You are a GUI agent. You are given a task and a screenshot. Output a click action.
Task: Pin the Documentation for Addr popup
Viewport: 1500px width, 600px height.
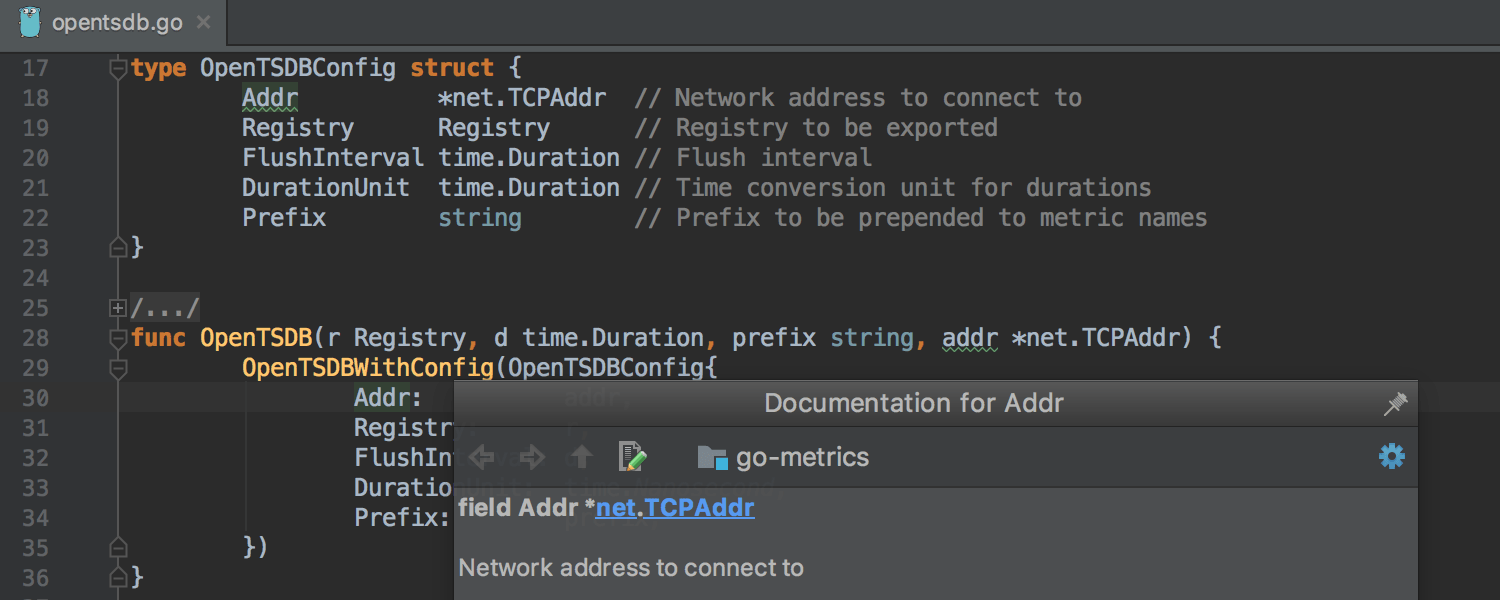pos(1395,404)
